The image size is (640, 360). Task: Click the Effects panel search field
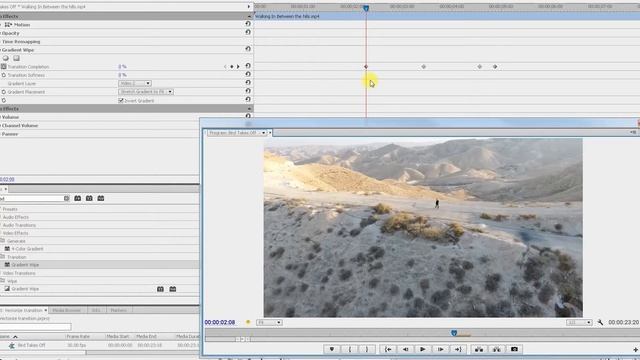tap(32, 198)
